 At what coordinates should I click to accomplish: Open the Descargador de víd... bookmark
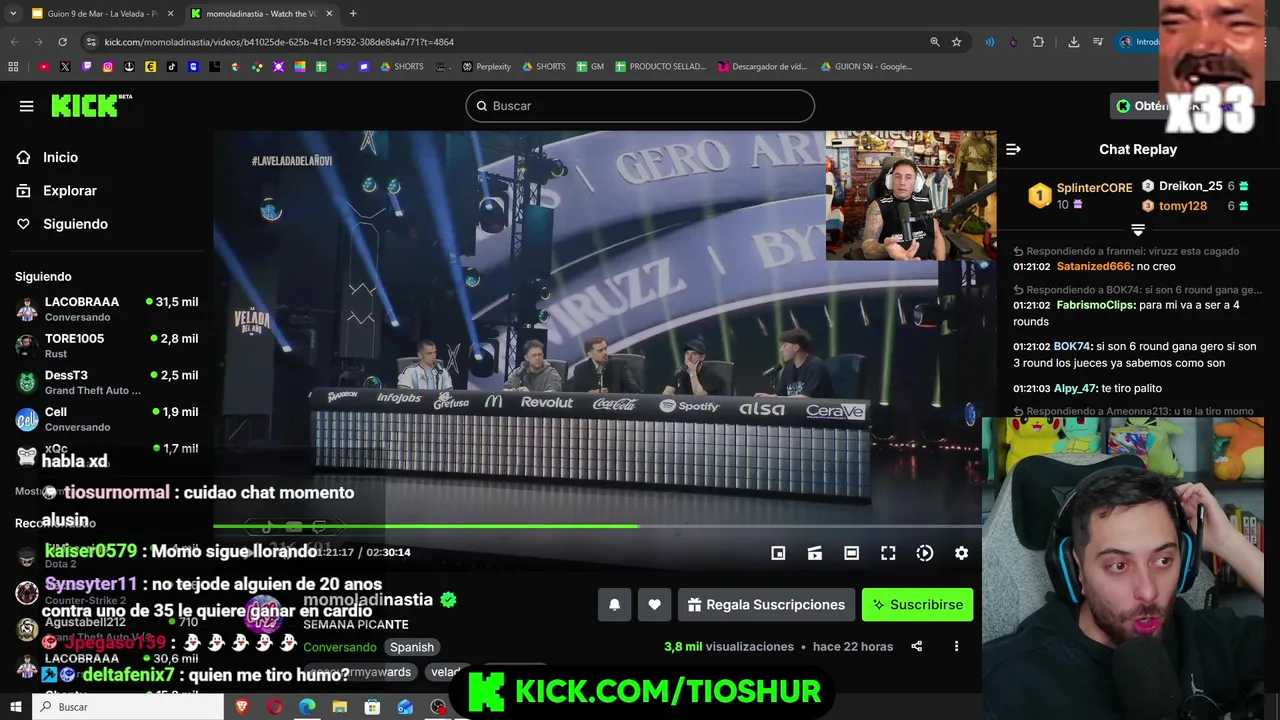tap(762, 67)
